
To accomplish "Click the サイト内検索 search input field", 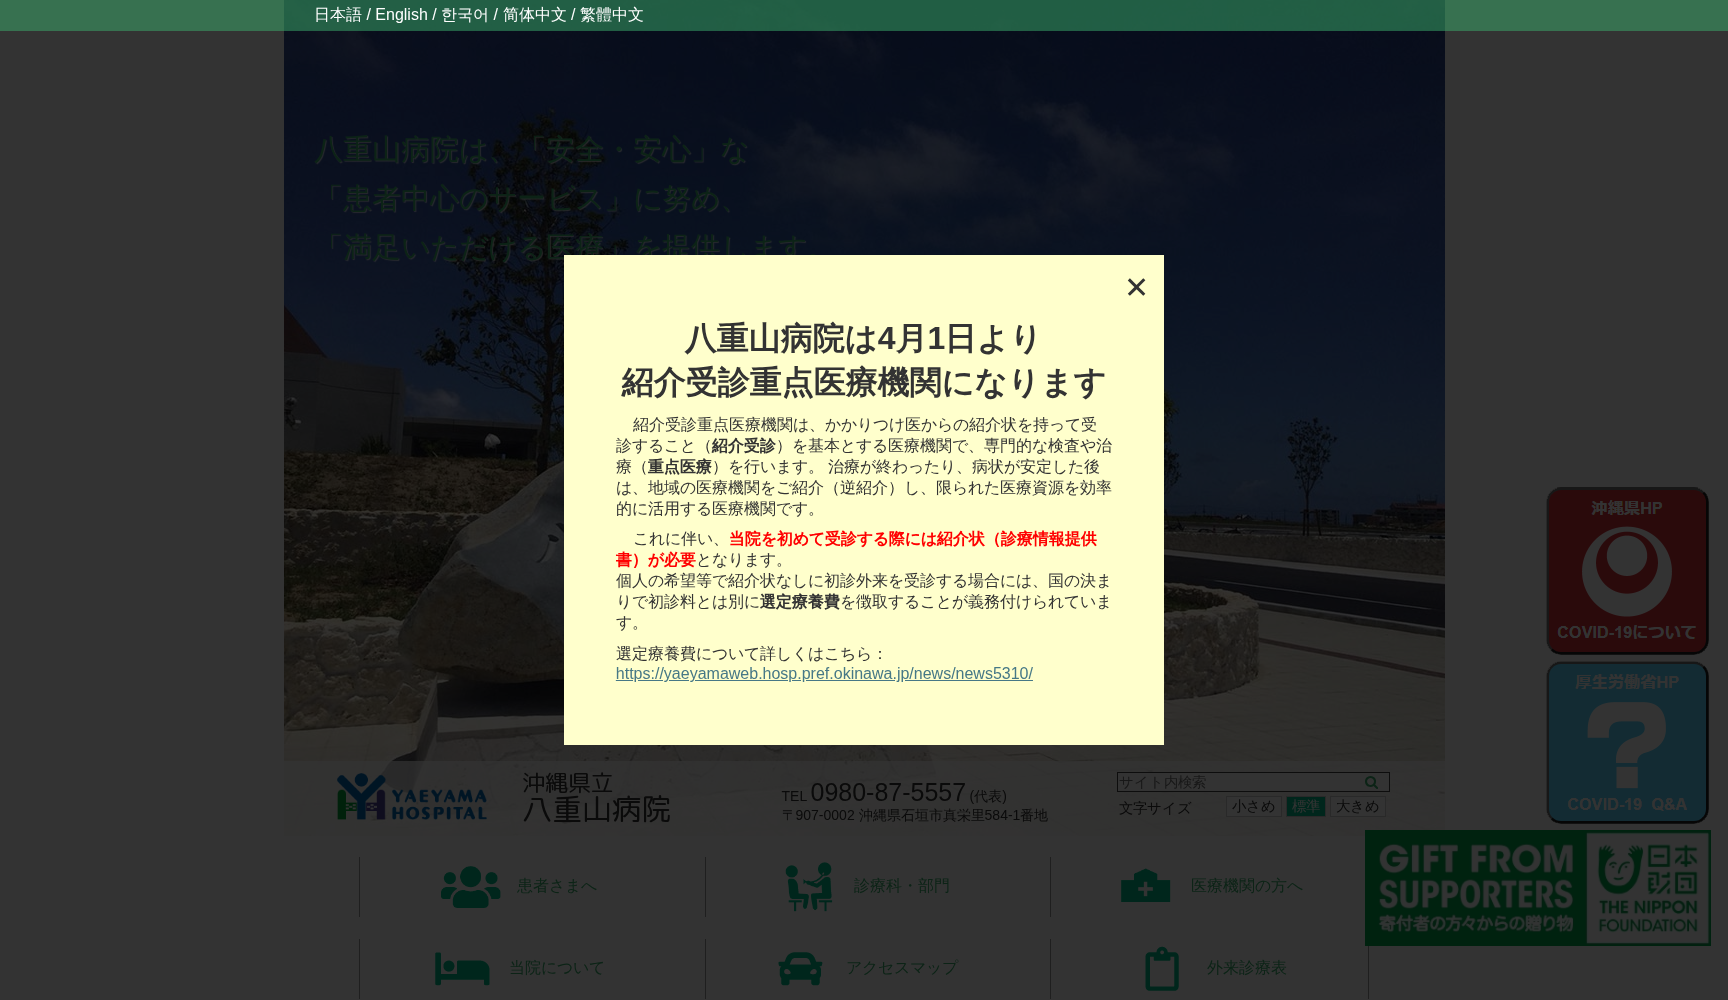I will [x=1230, y=782].
